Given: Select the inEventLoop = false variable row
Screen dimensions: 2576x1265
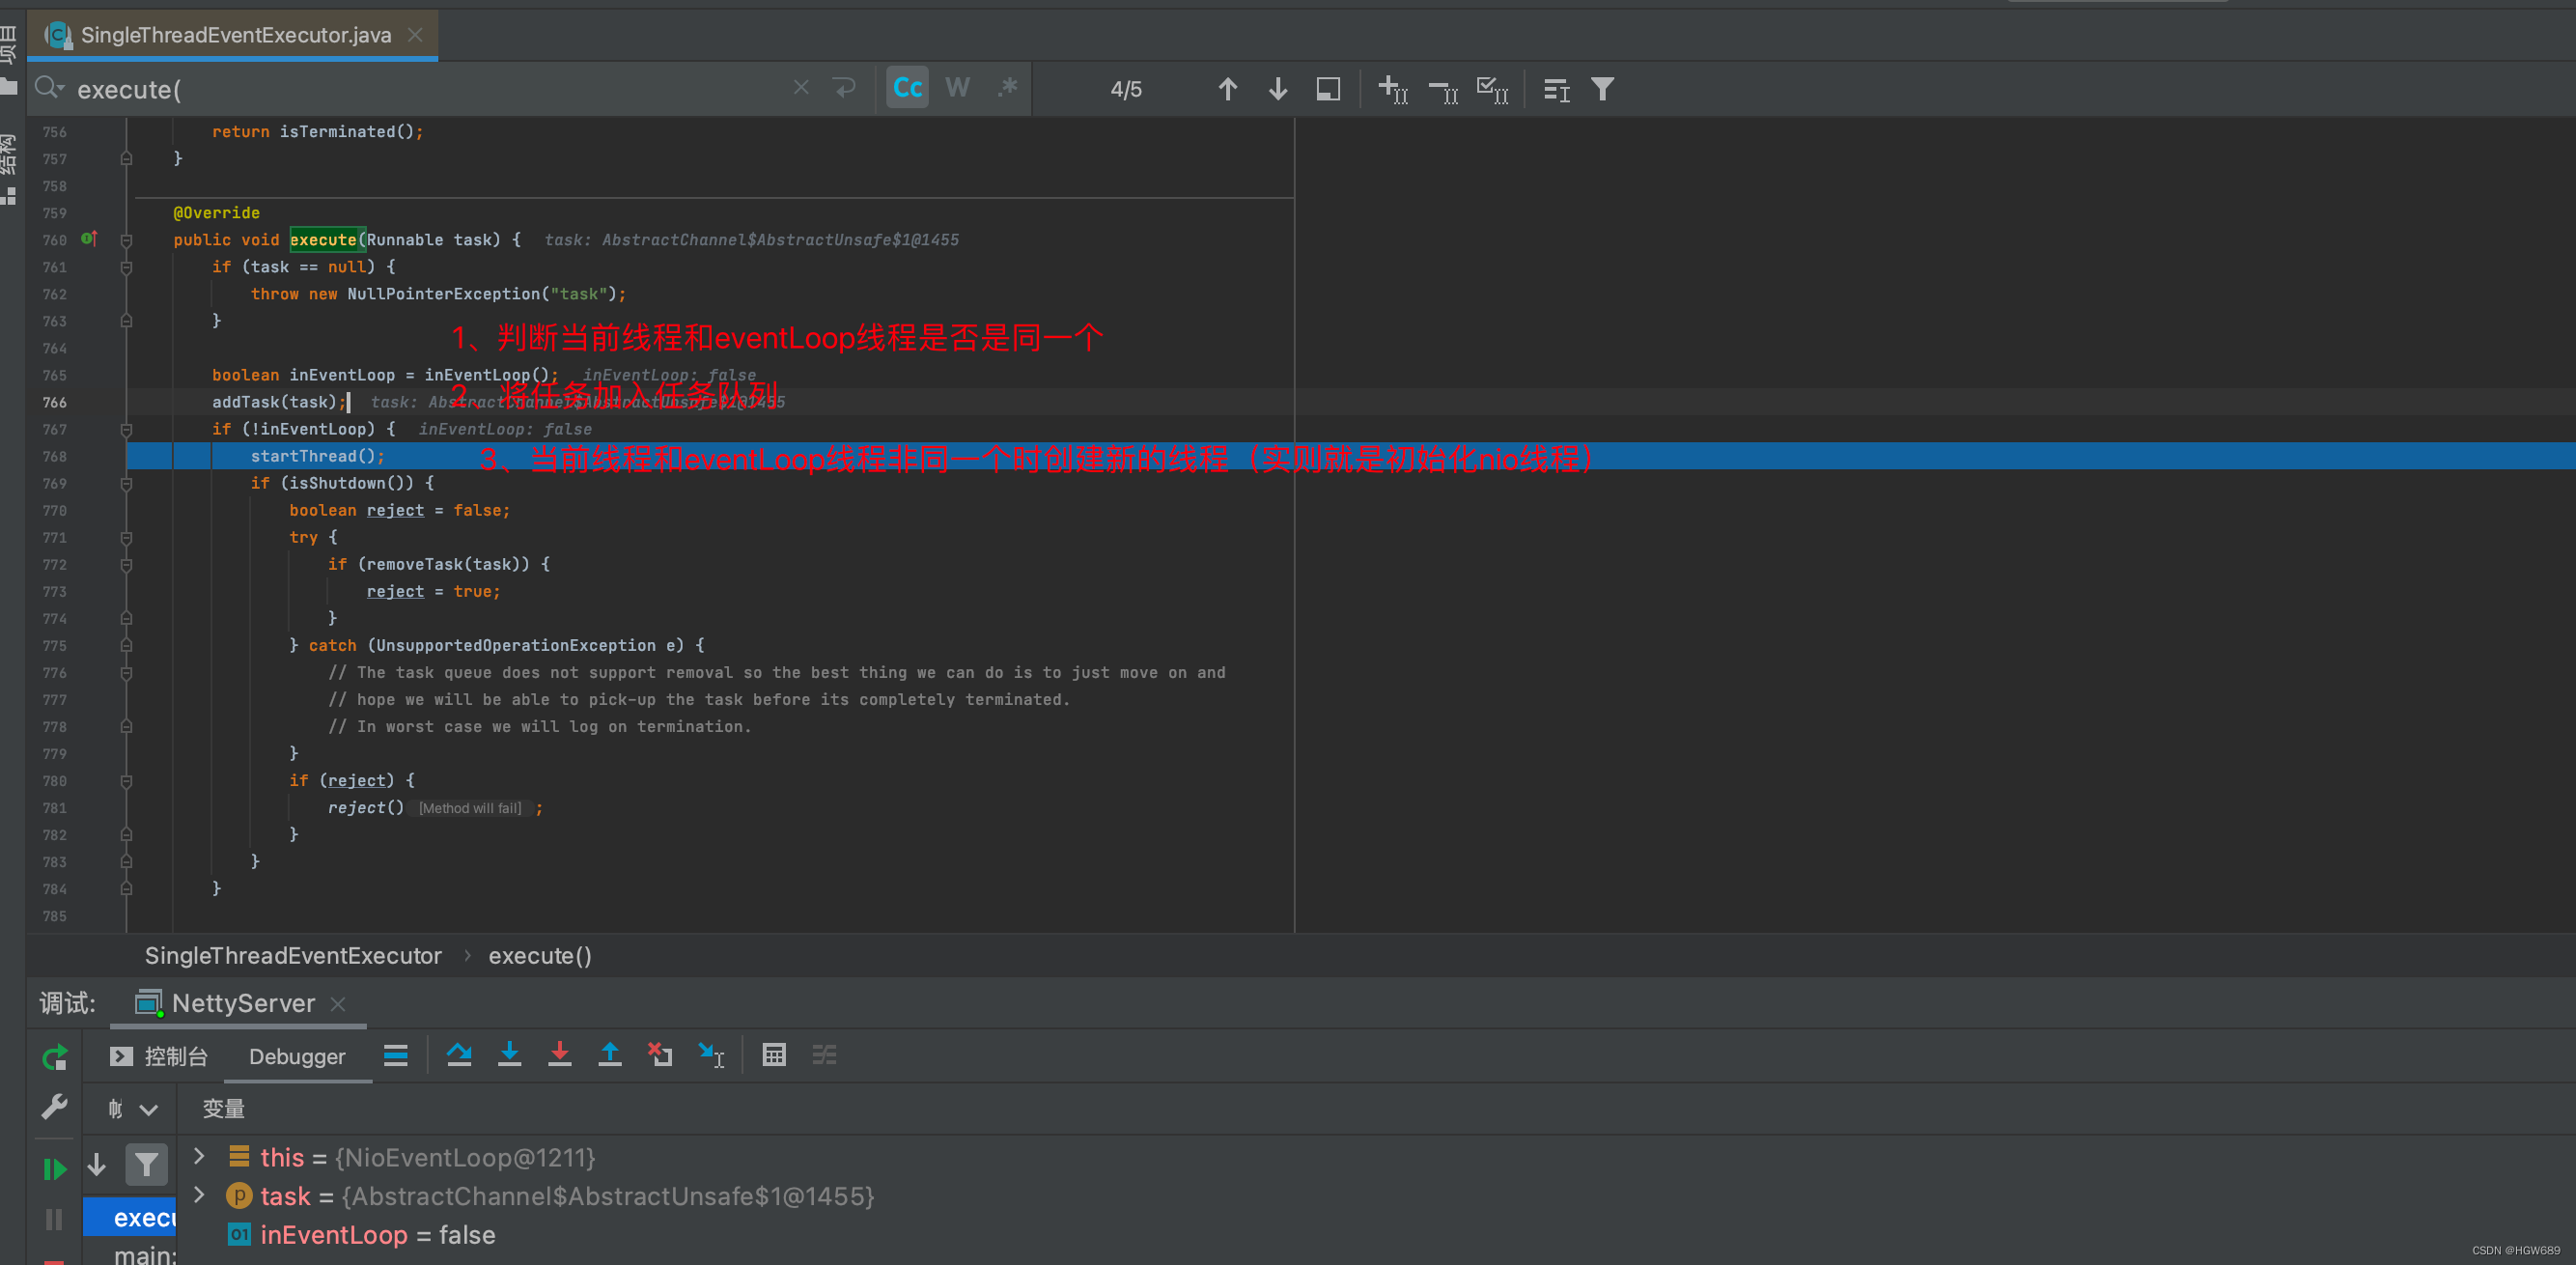Looking at the screenshot, I should point(1375,1235).
